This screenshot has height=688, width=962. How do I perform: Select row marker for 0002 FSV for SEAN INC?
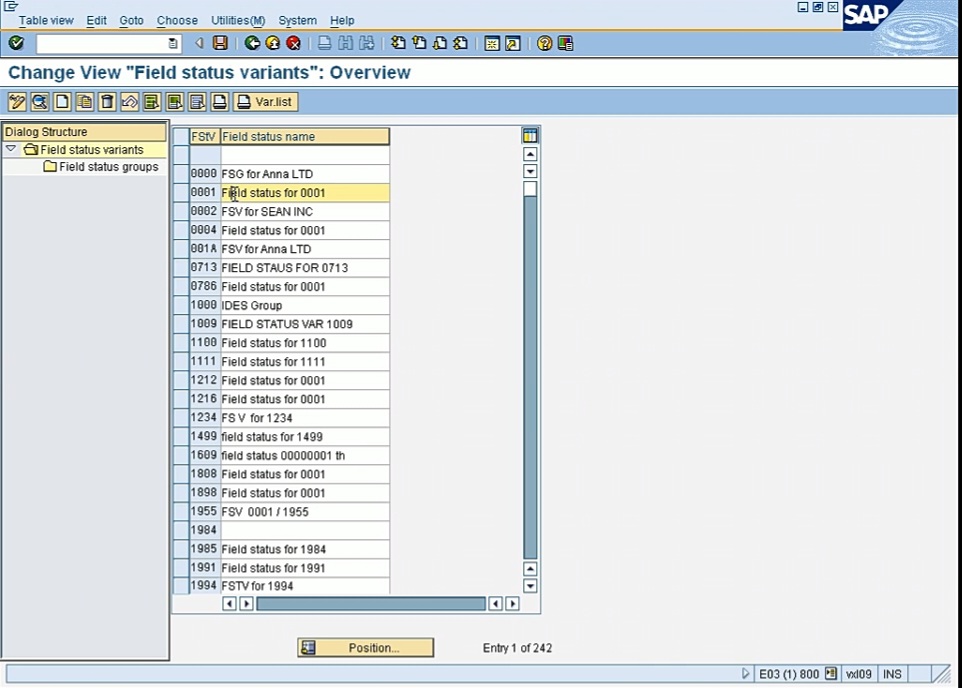[181, 211]
